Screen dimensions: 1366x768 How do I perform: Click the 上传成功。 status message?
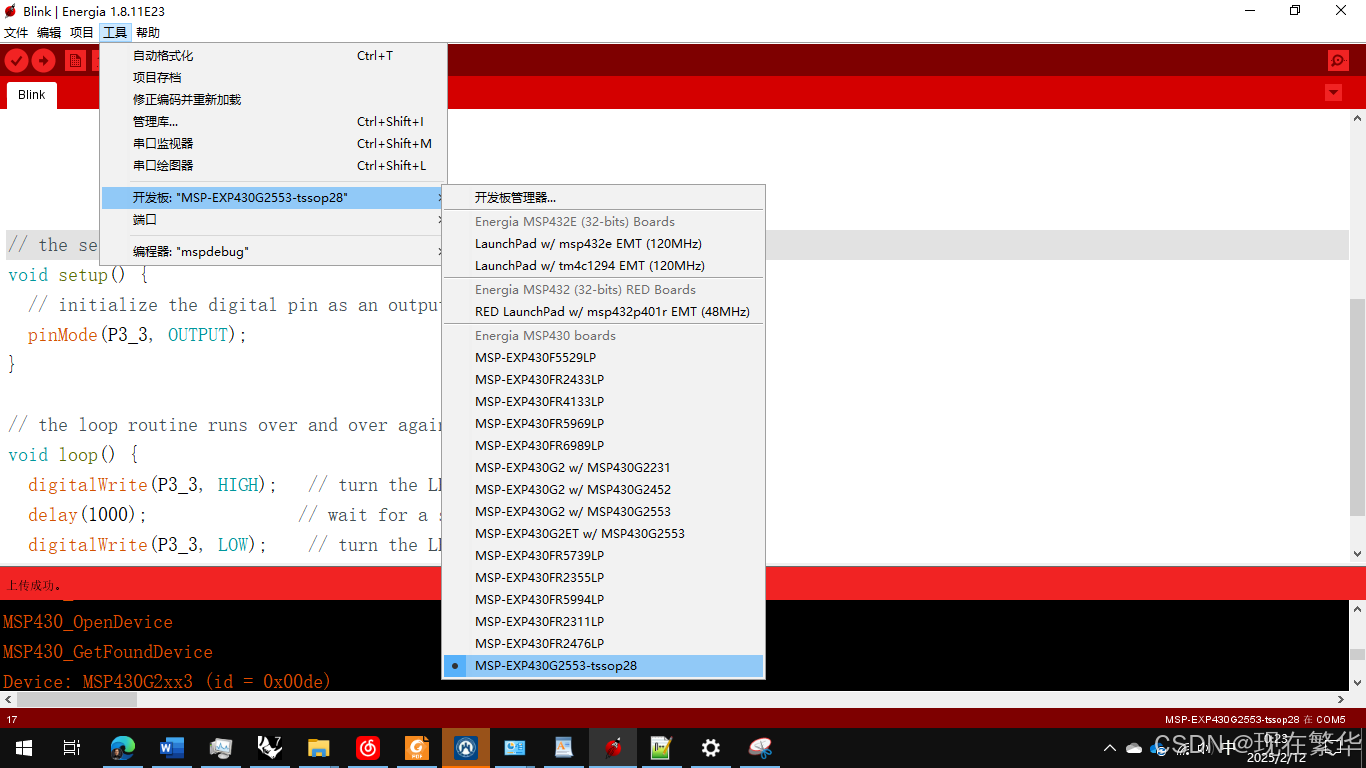[35, 585]
